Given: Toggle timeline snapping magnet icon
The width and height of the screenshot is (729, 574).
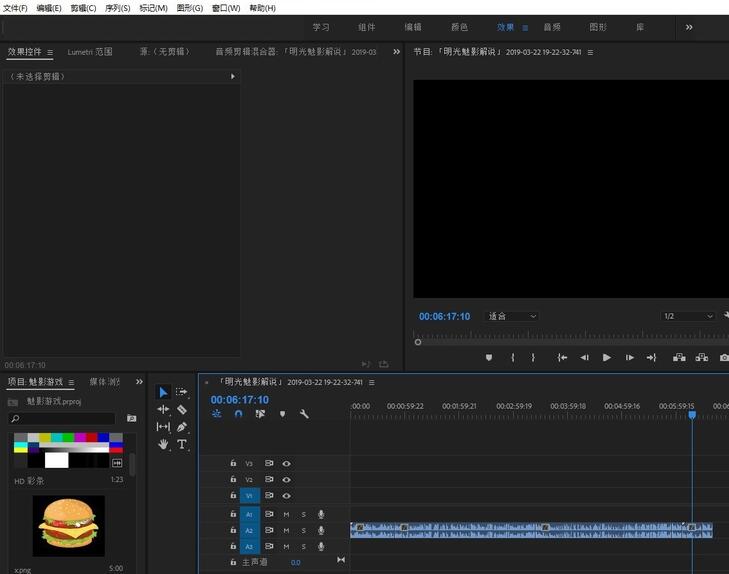Looking at the screenshot, I should [x=238, y=414].
